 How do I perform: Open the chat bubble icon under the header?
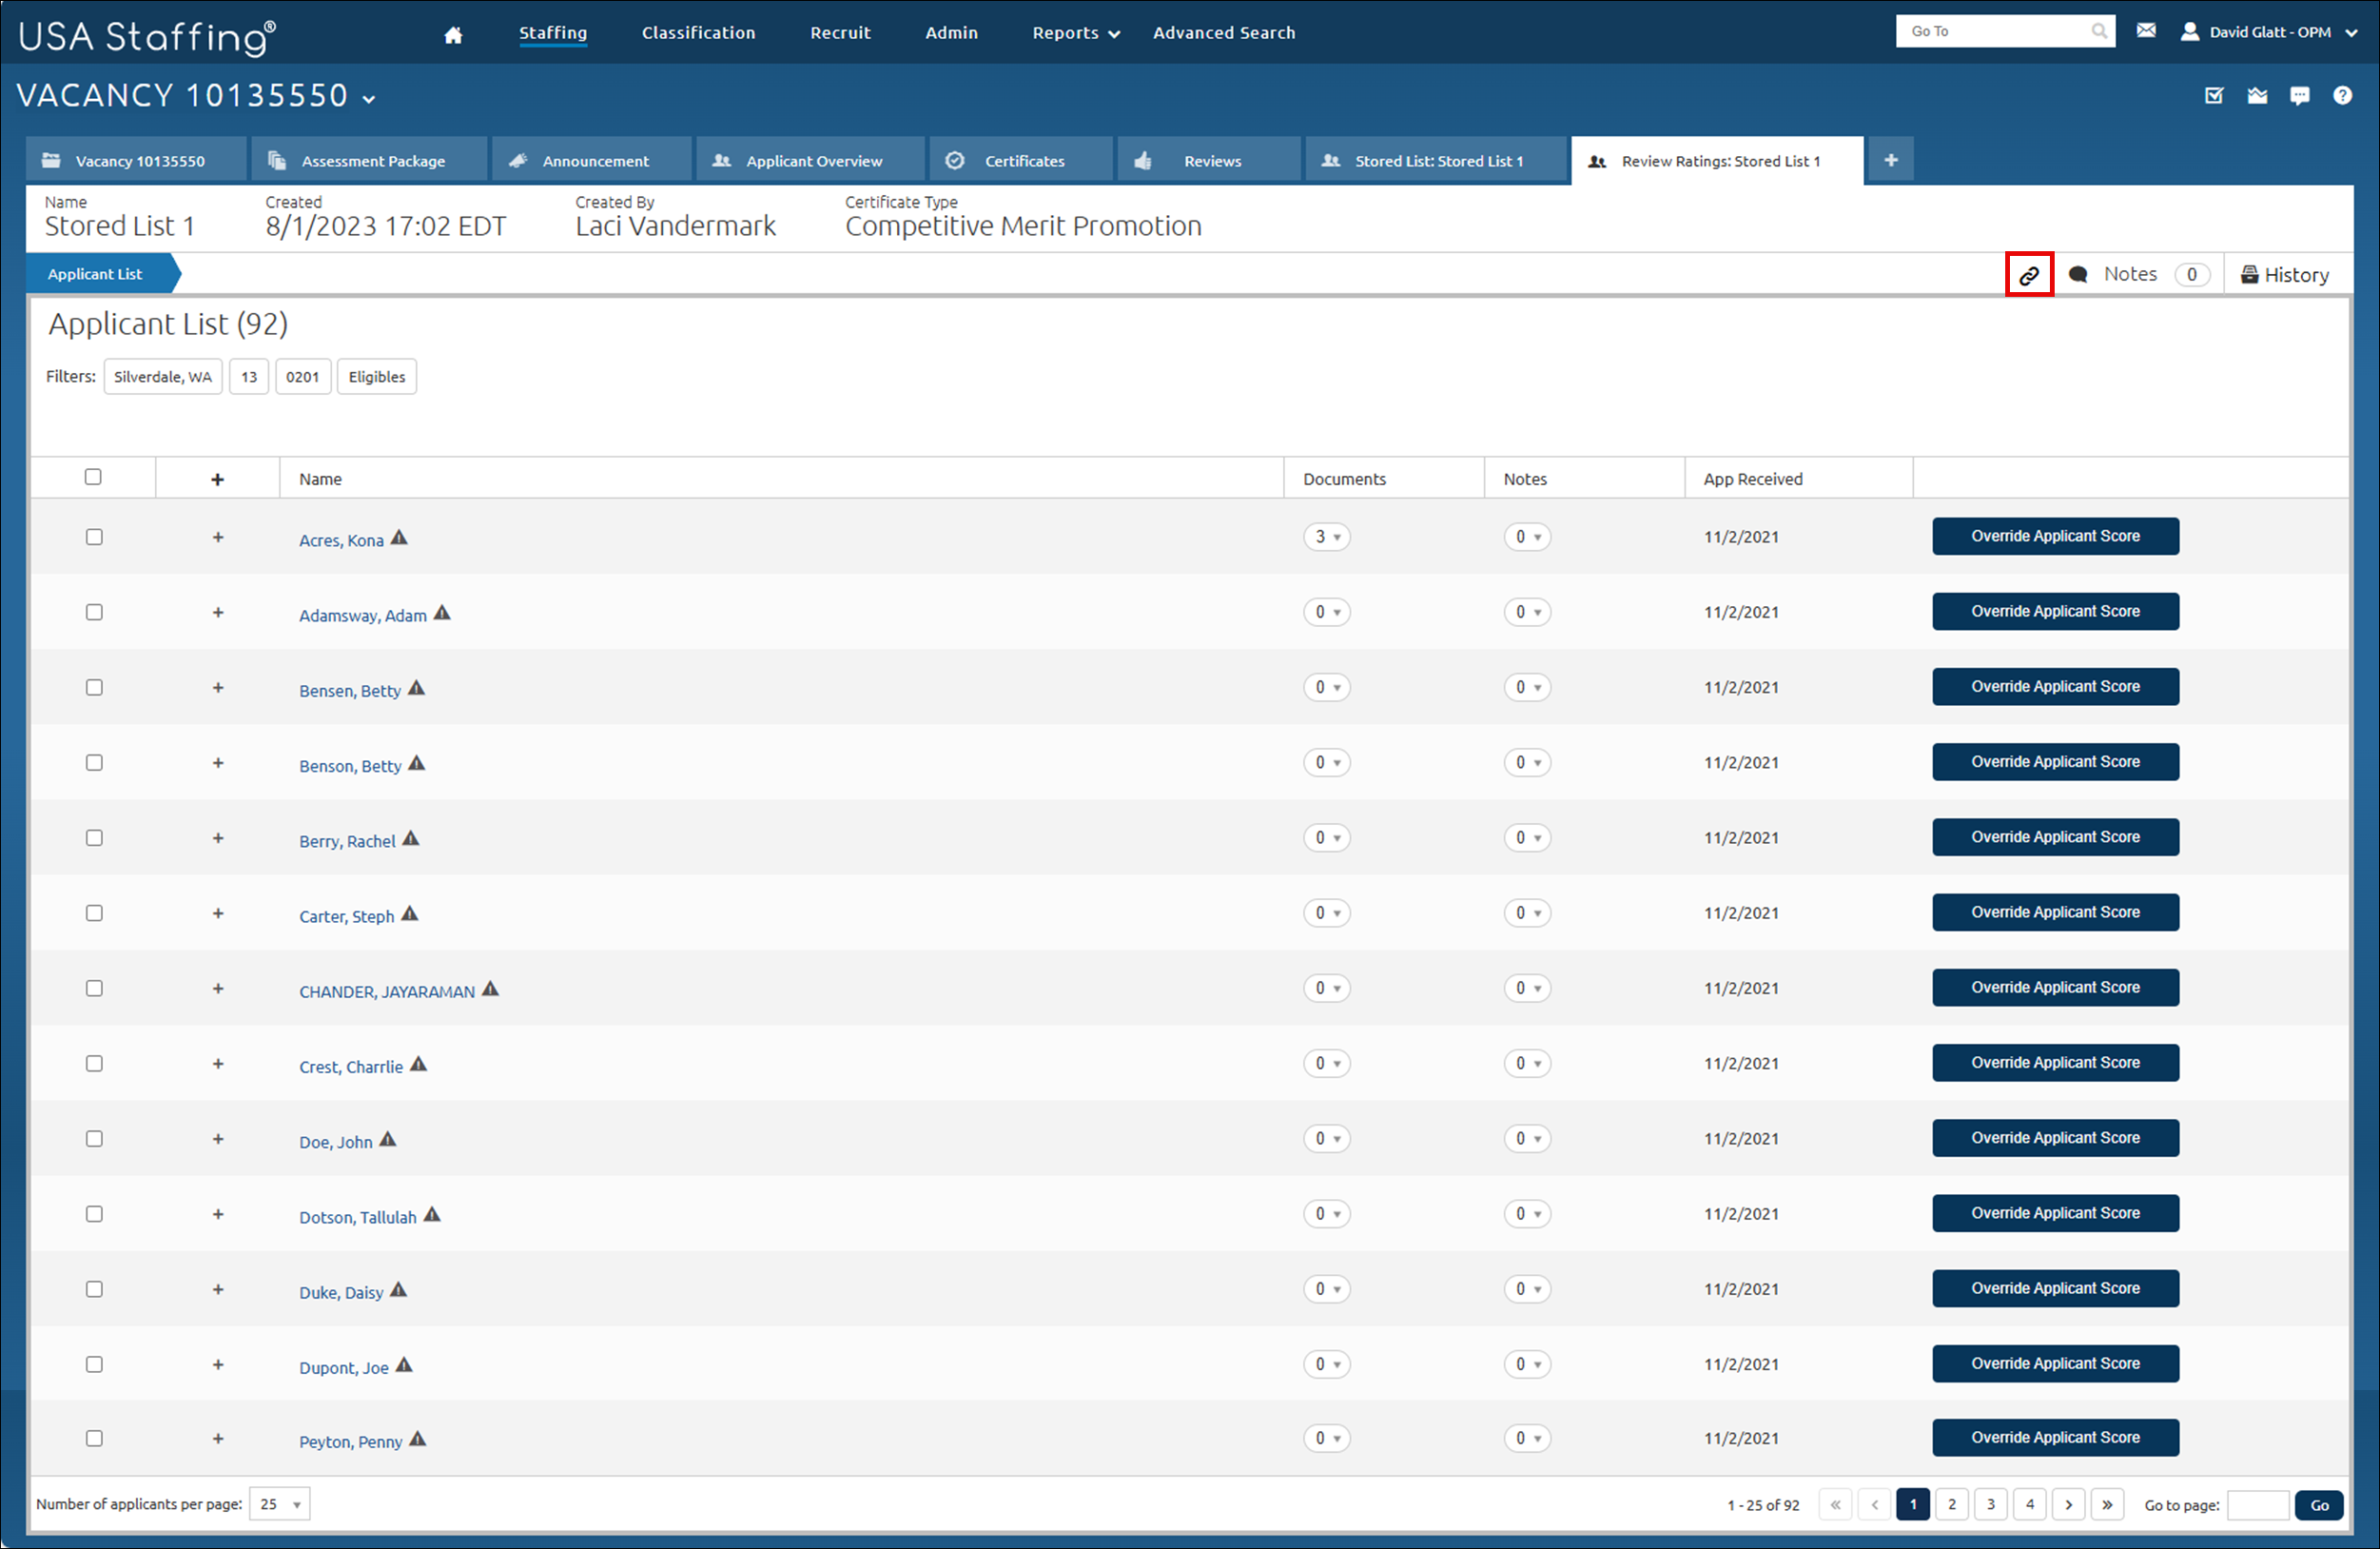click(2300, 96)
